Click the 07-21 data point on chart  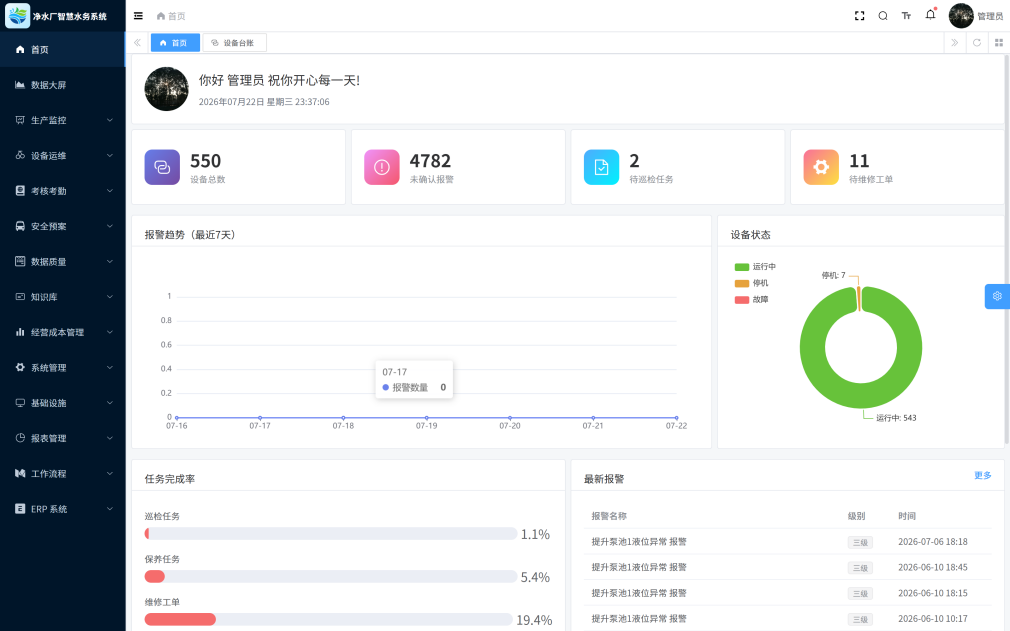[593, 418]
